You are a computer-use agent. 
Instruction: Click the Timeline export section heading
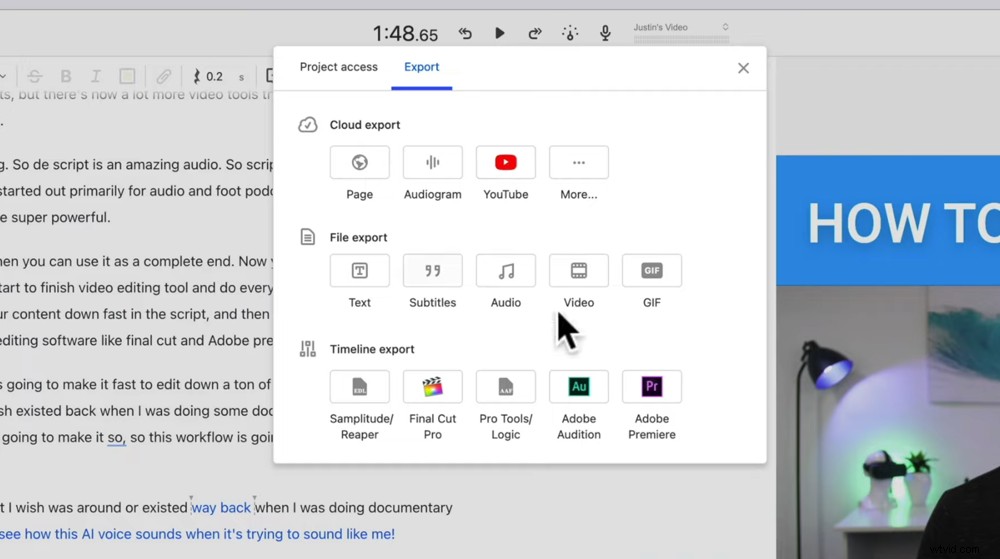372,349
